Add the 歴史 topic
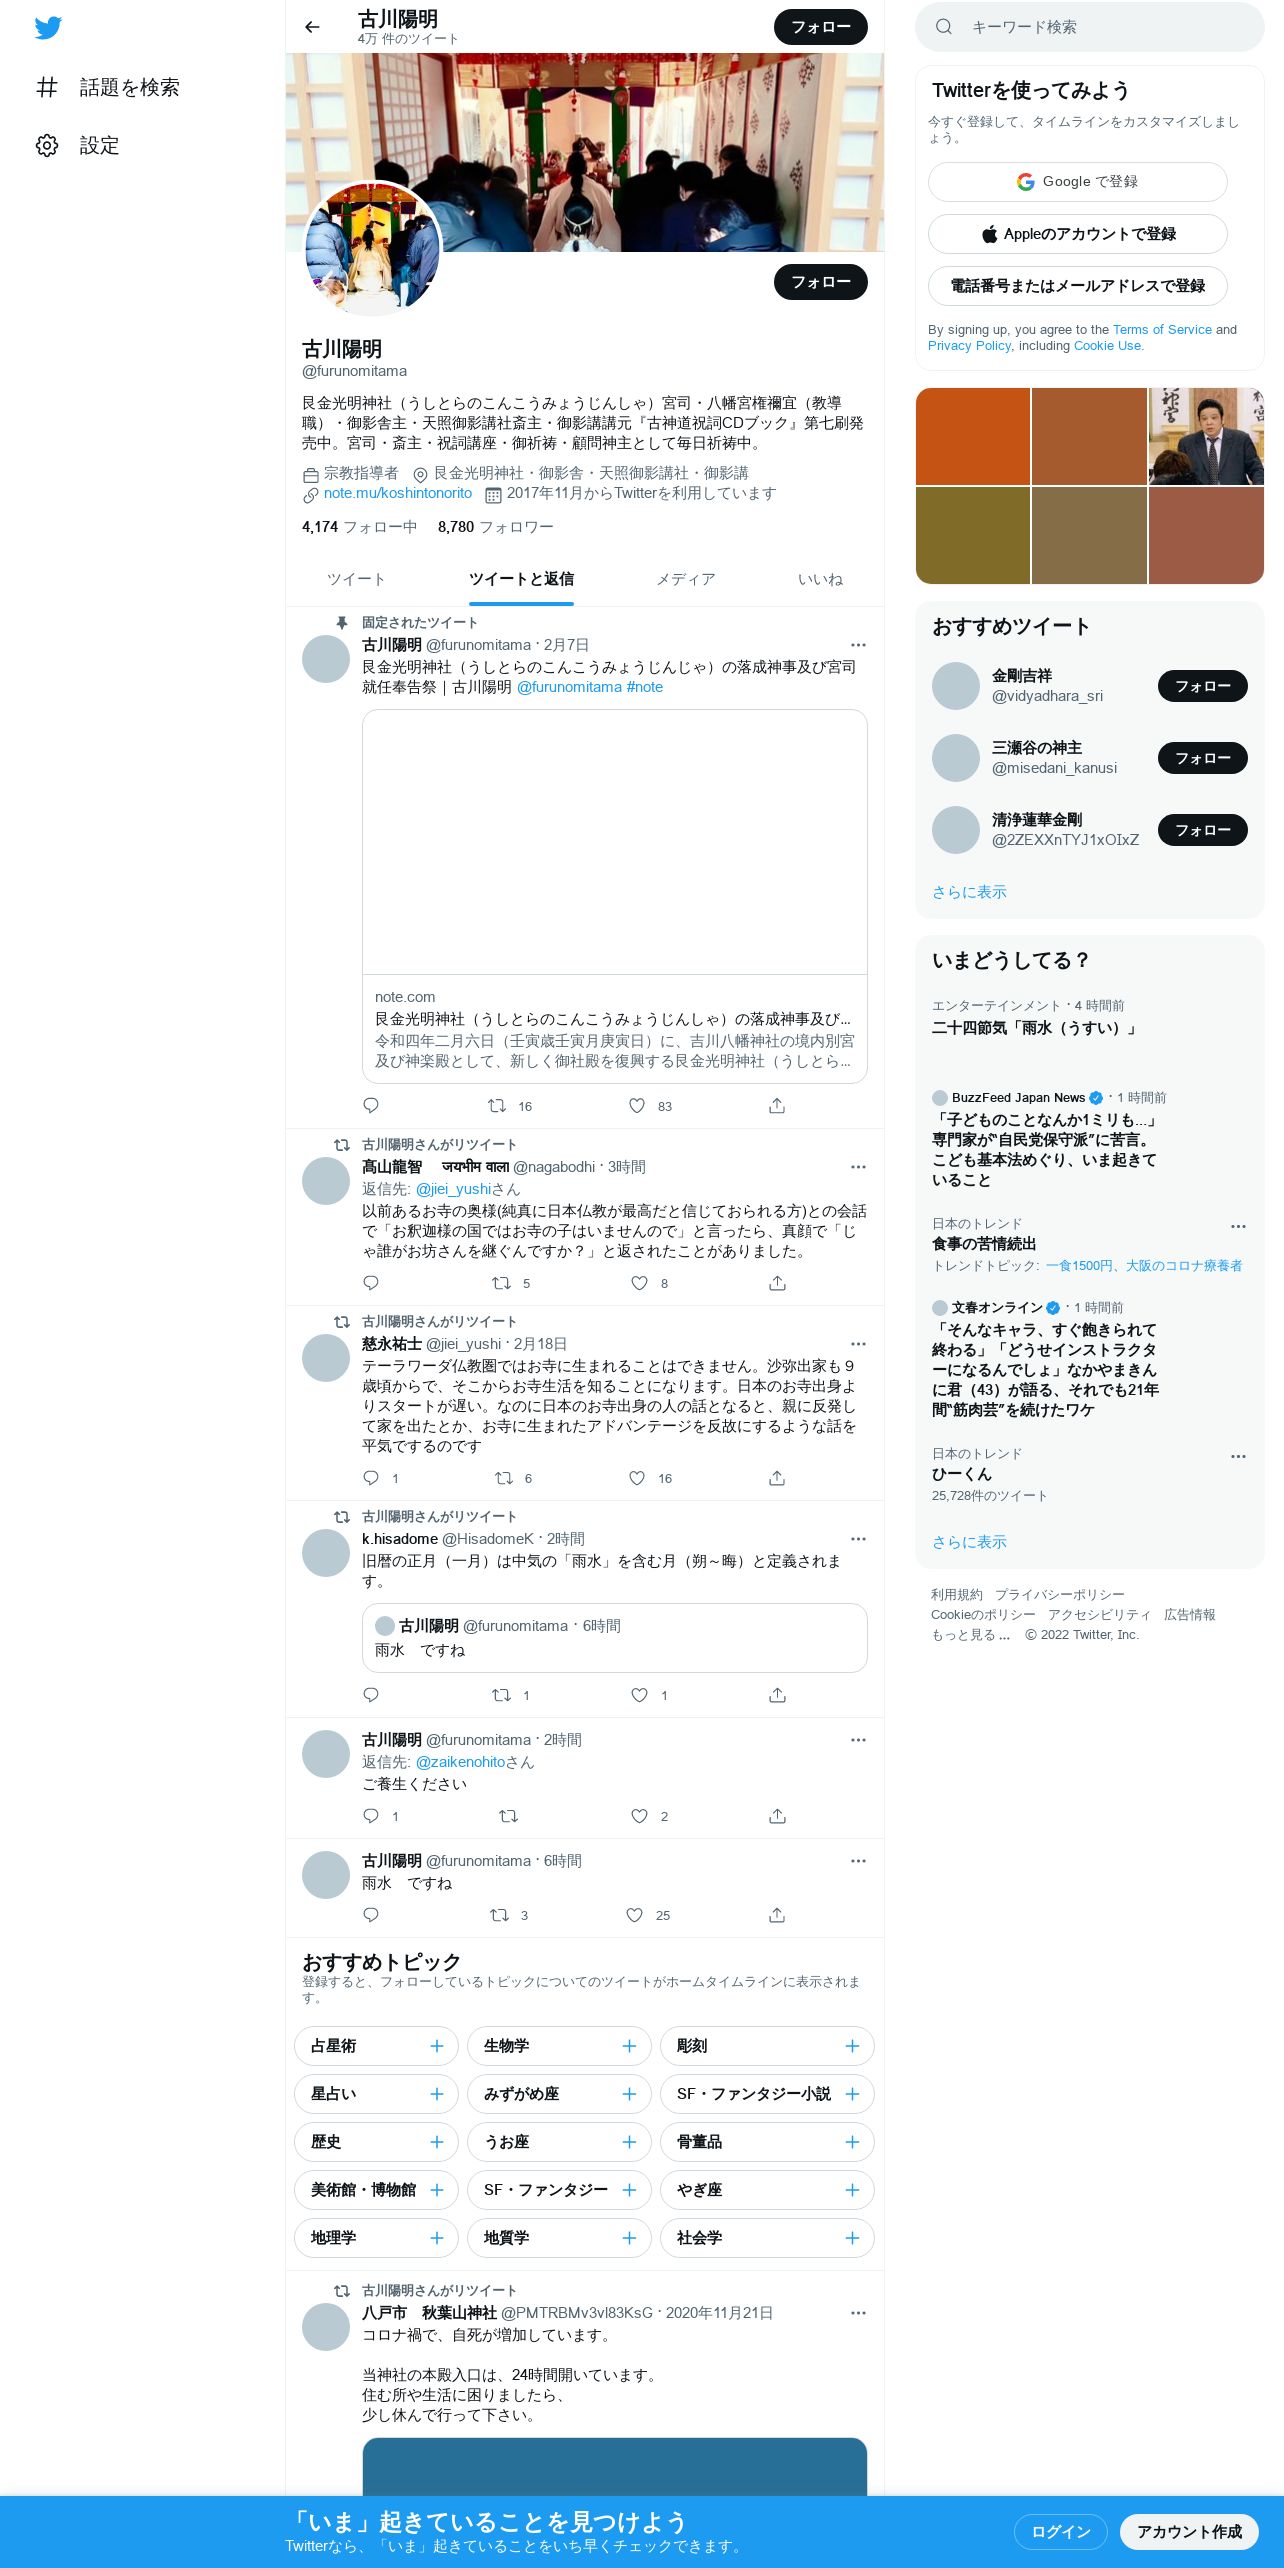 click(x=437, y=2142)
